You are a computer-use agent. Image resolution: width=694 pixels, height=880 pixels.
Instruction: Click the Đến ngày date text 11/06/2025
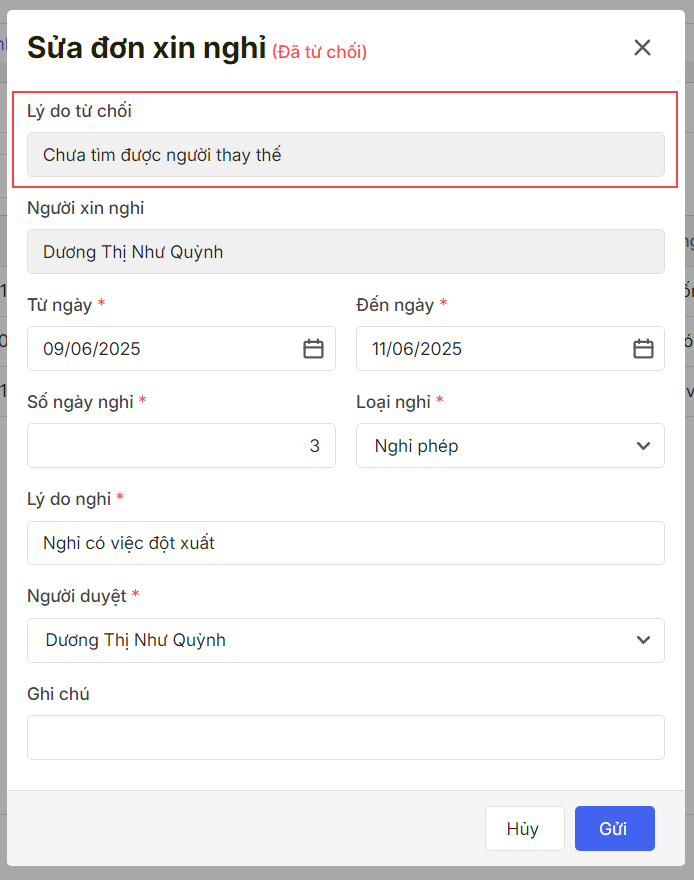(x=417, y=349)
